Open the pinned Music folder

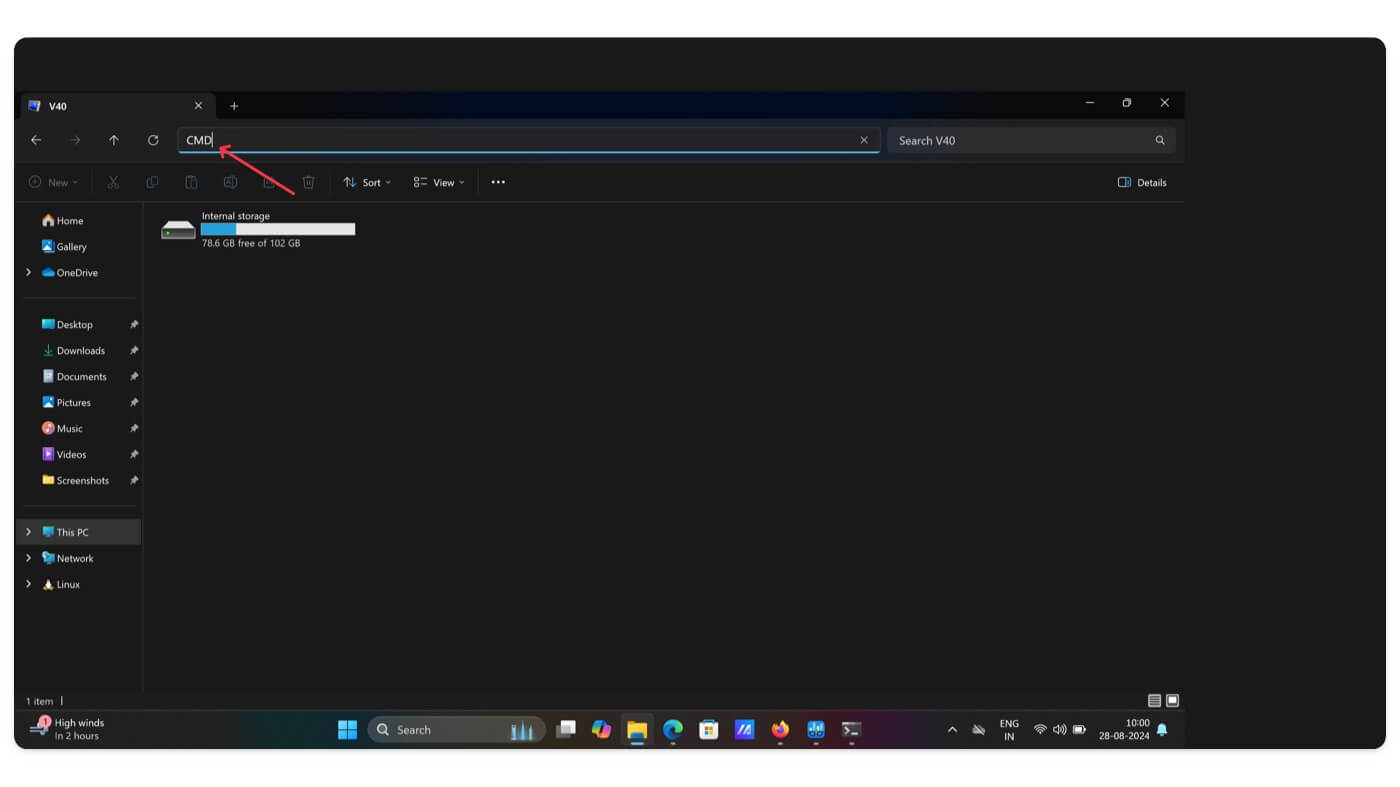click(62, 429)
